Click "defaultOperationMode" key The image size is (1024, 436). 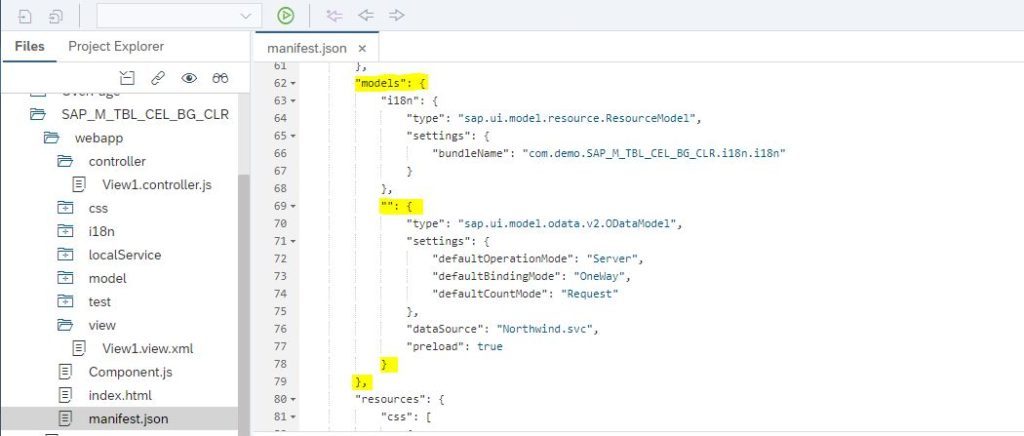pos(503,258)
